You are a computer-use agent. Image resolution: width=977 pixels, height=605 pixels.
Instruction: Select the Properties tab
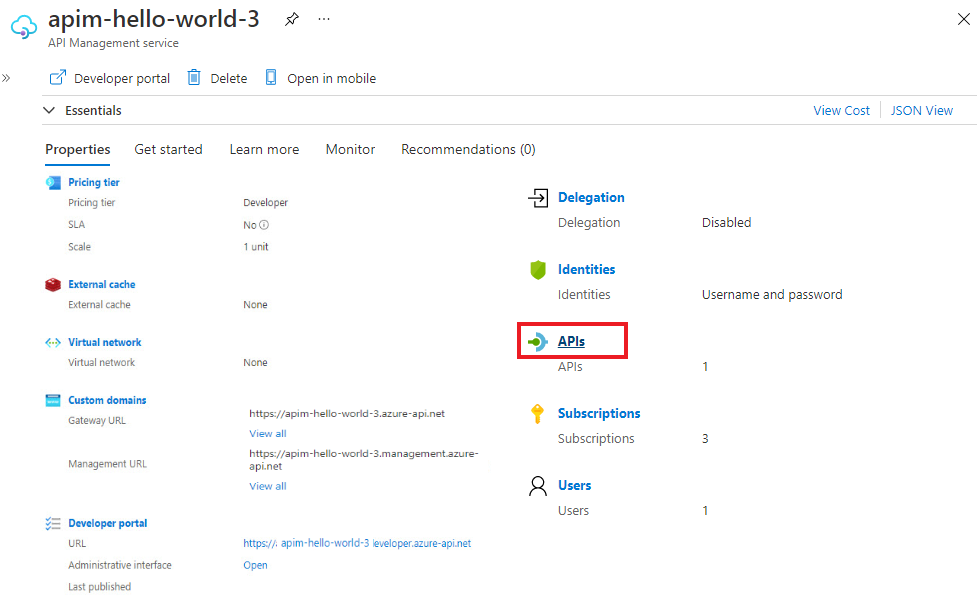coord(78,150)
